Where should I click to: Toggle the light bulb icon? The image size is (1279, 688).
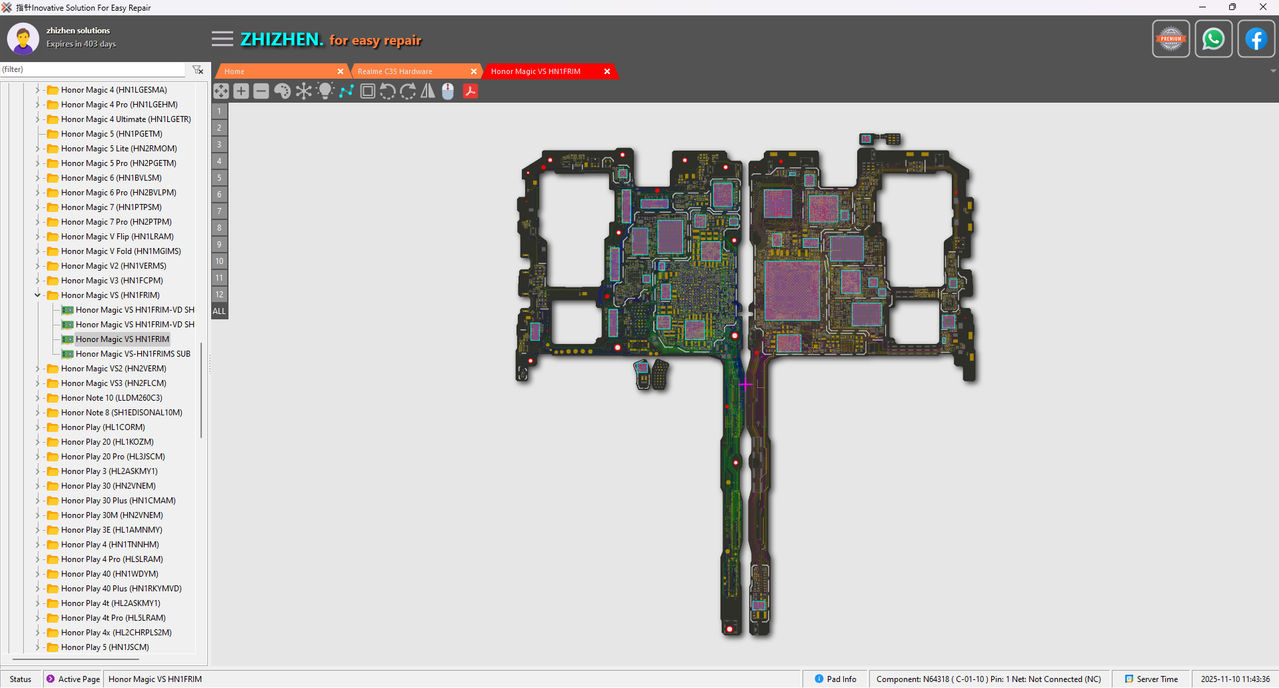[x=325, y=91]
